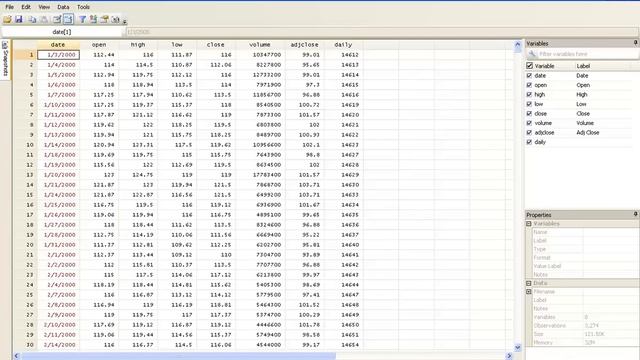The height and width of the screenshot is (360, 640).
Task: Click the date[1] cell reference box
Action: click(62, 32)
